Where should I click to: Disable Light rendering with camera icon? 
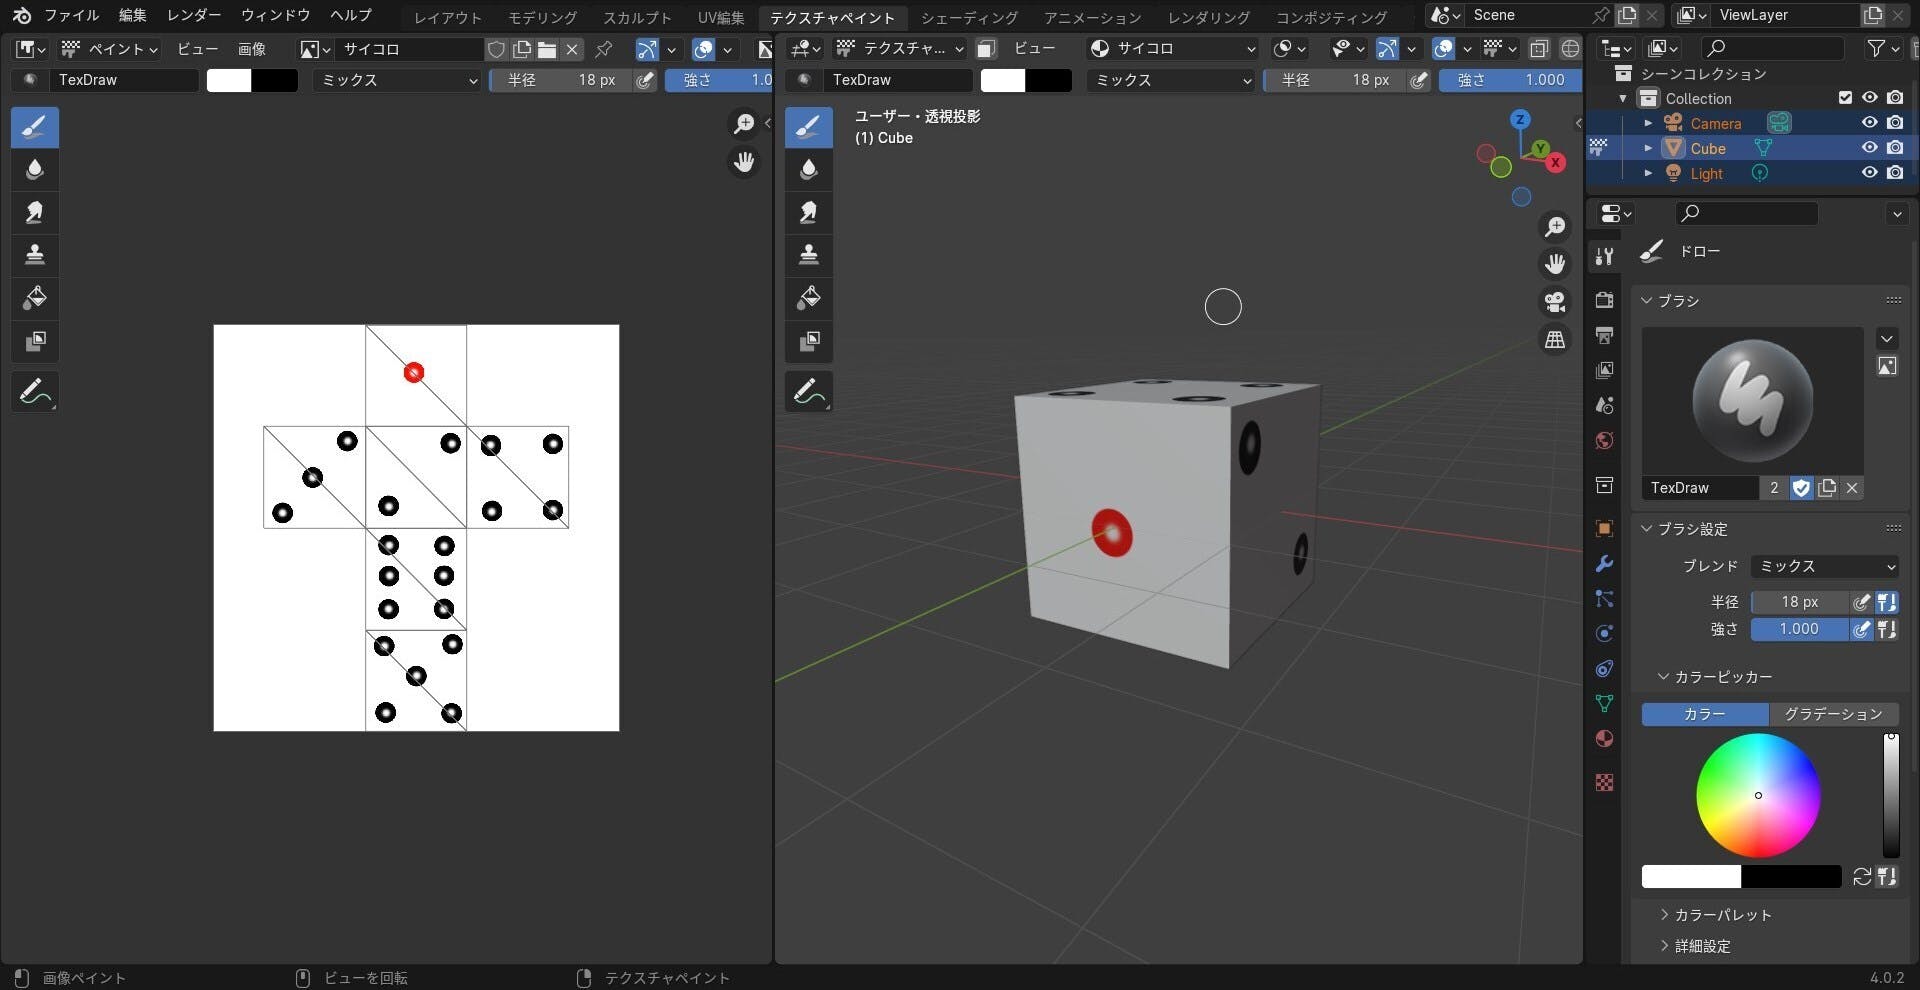pyautogui.click(x=1894, y=173)
